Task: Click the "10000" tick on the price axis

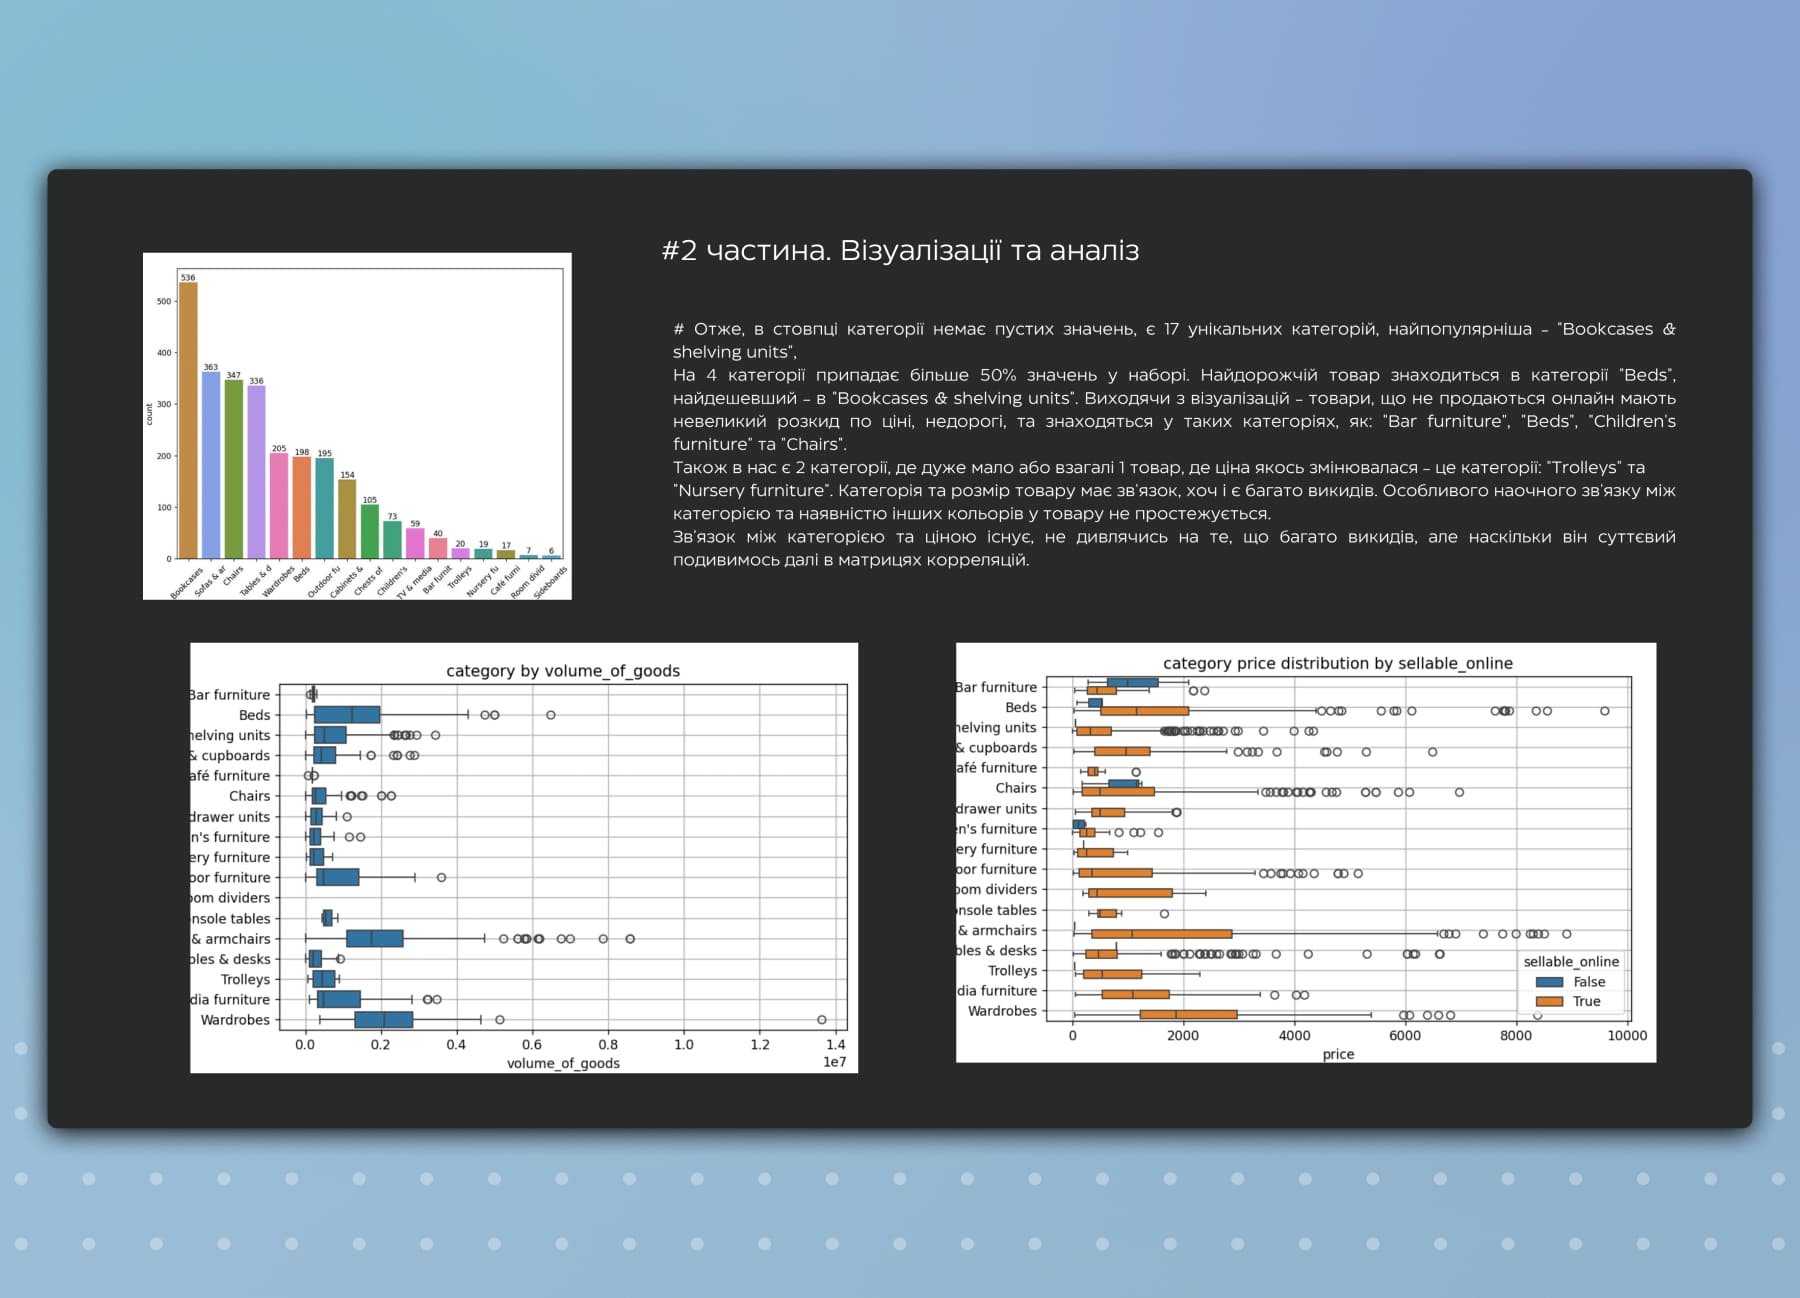Action: point(1627,1035)
